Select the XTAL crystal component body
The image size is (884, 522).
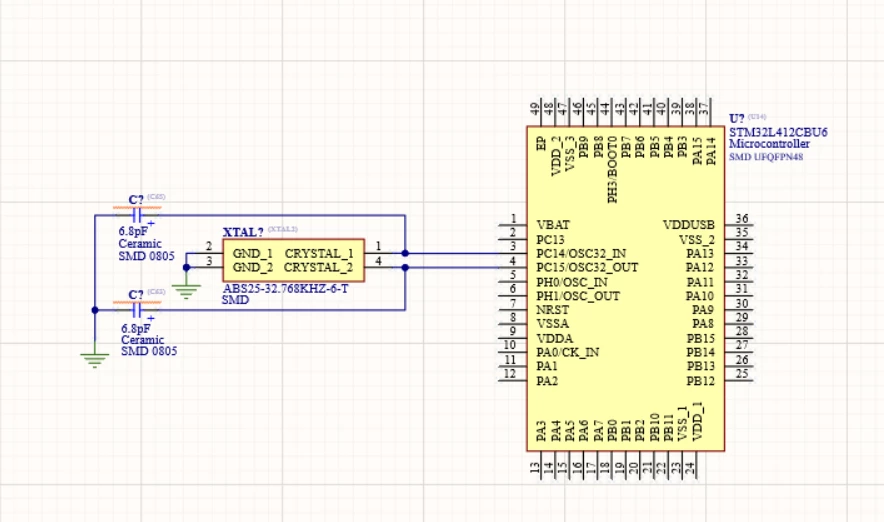click(x=293, y=260)
